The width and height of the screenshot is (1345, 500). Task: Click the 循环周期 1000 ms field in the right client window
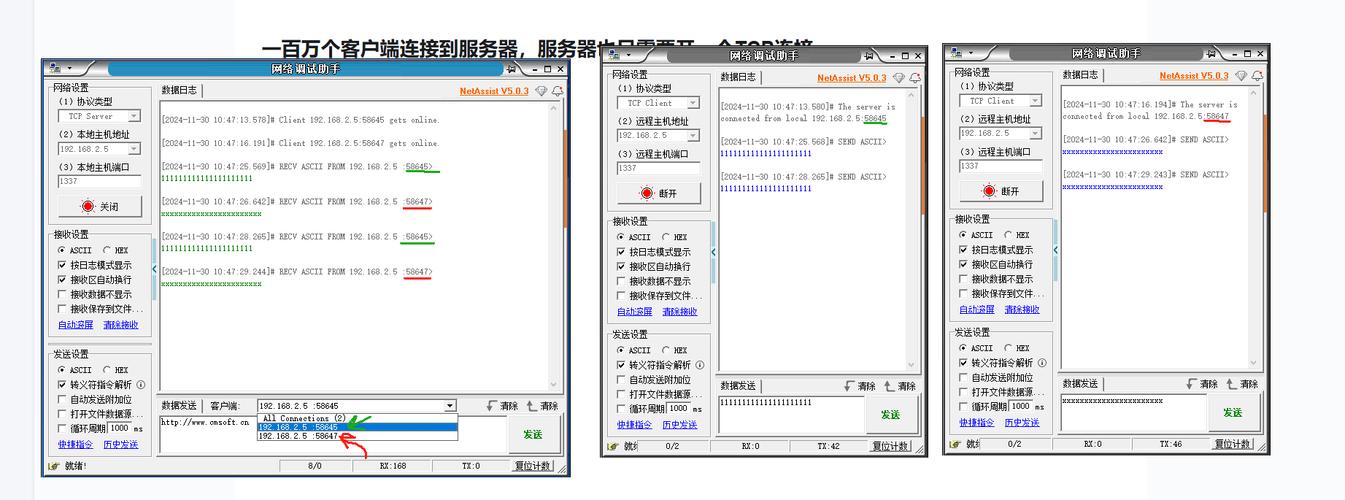(x=1020, y=406)
